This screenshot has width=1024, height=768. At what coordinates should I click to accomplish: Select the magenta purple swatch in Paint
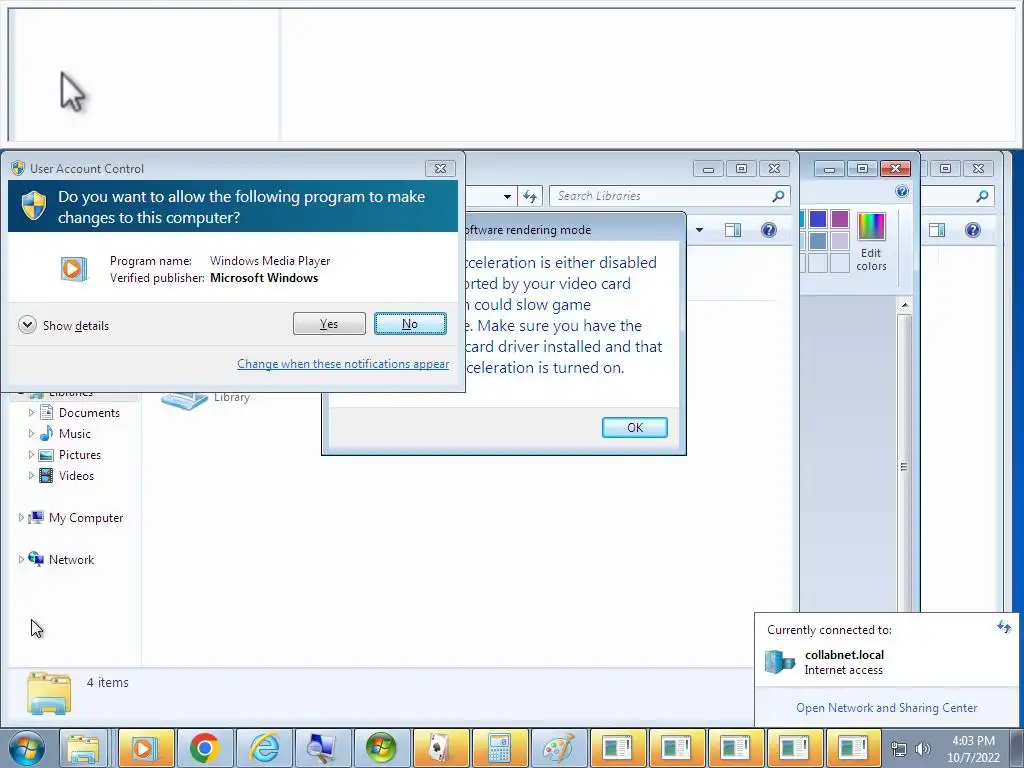point(840,219)
